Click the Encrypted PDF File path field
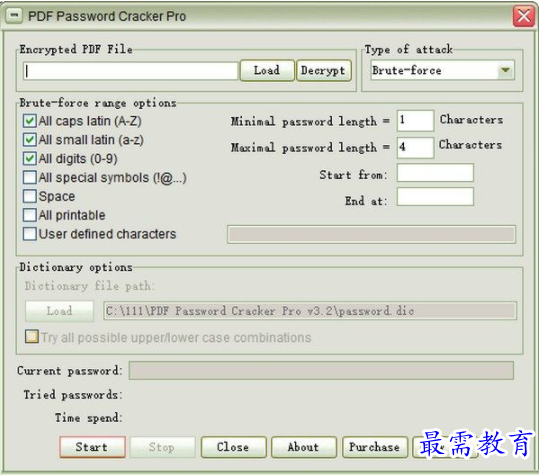Image resolution: width=541 pixels, height=475 pixels. (131, 71)
